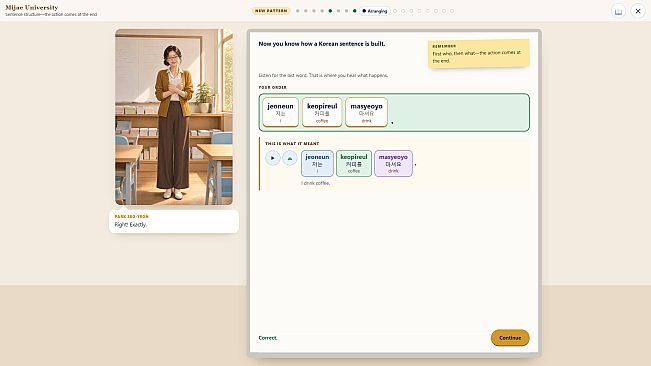Image resolution: width=651 pixels, height=366 pixels.
Task: Open the book icon in top bar
Action: pos(618,11)
